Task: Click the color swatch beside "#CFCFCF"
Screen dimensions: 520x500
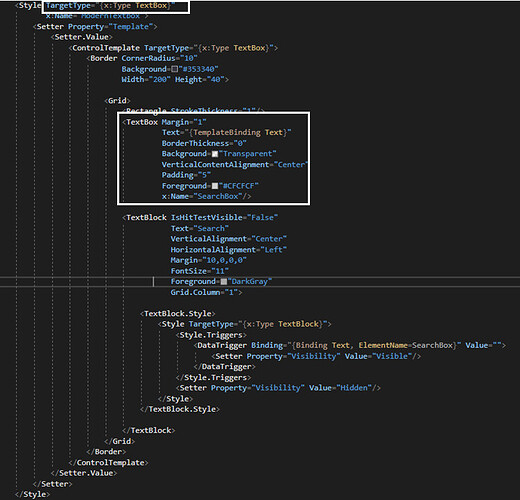Action: click(215, 186)
